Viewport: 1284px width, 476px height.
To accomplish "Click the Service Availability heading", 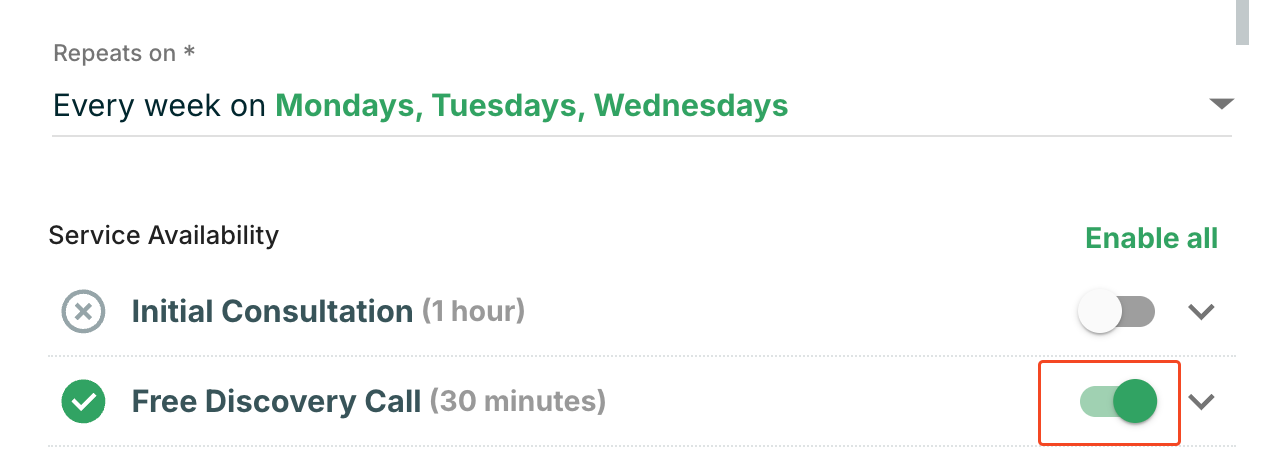I will 163,235.
